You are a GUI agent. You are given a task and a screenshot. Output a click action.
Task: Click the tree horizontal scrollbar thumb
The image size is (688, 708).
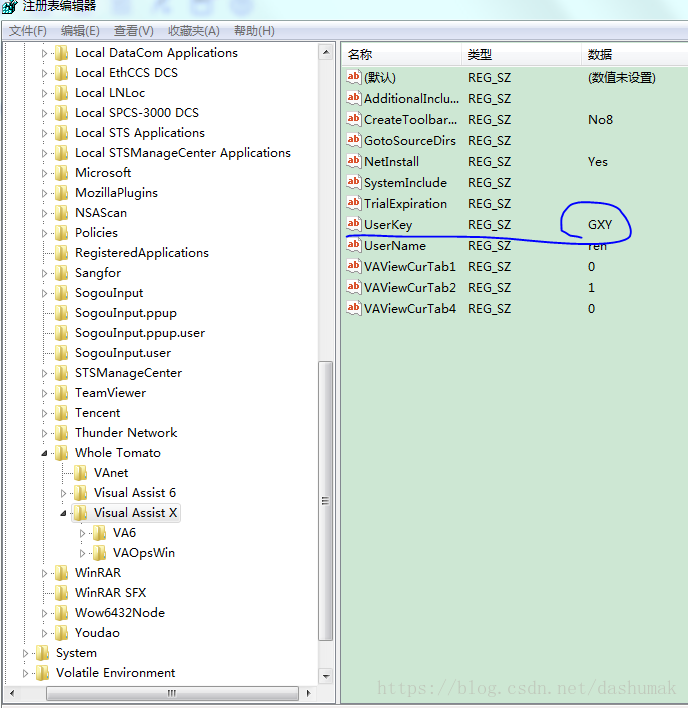pos(172,693)
